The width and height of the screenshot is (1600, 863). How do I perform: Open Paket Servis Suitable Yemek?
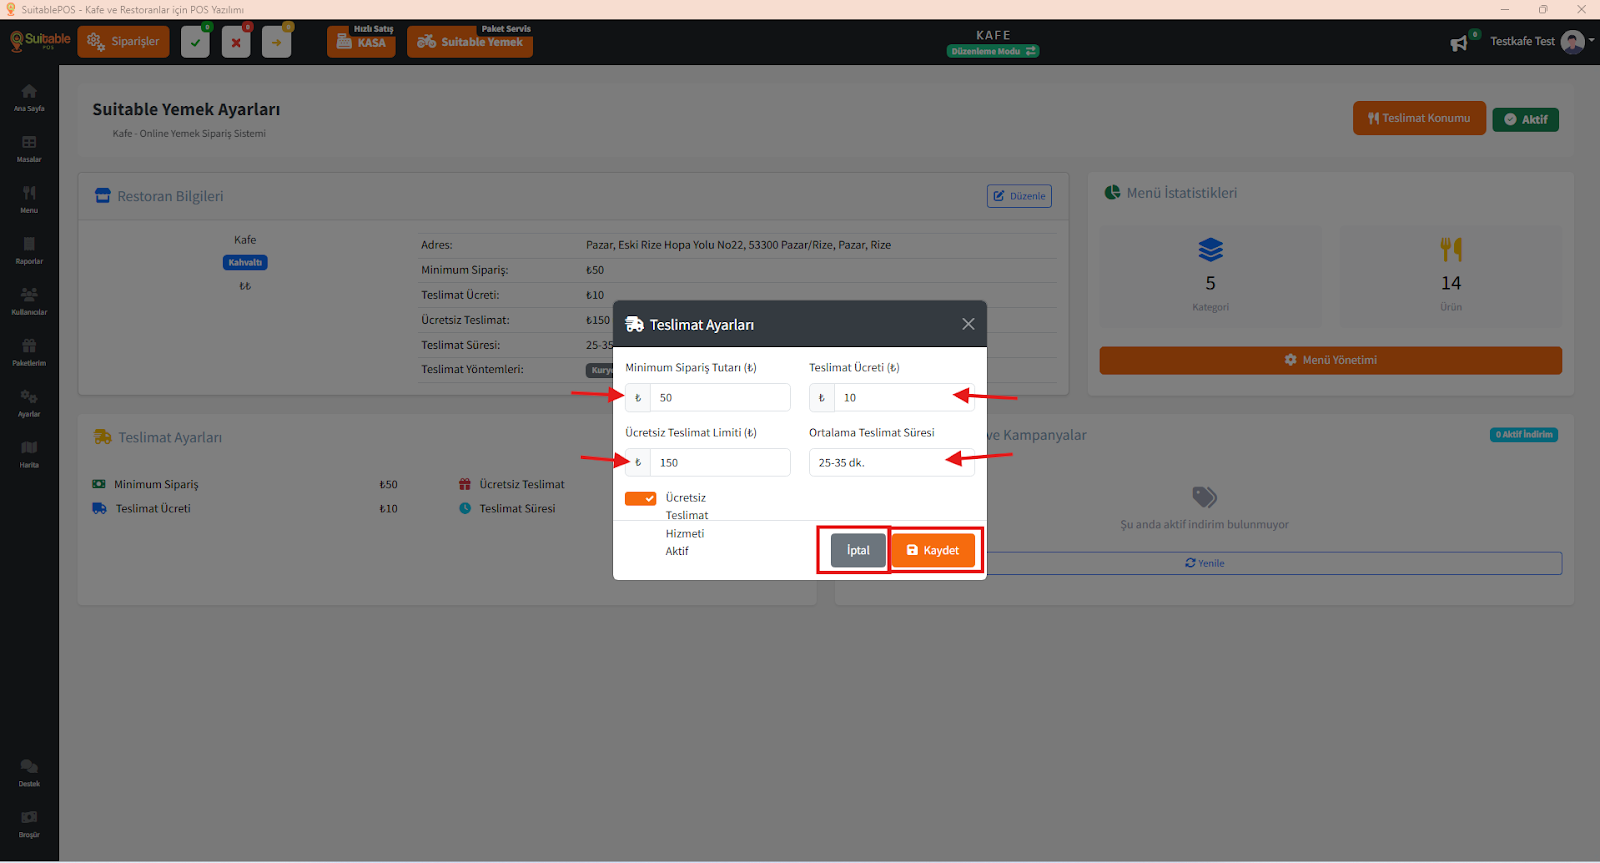coord(470,41)
